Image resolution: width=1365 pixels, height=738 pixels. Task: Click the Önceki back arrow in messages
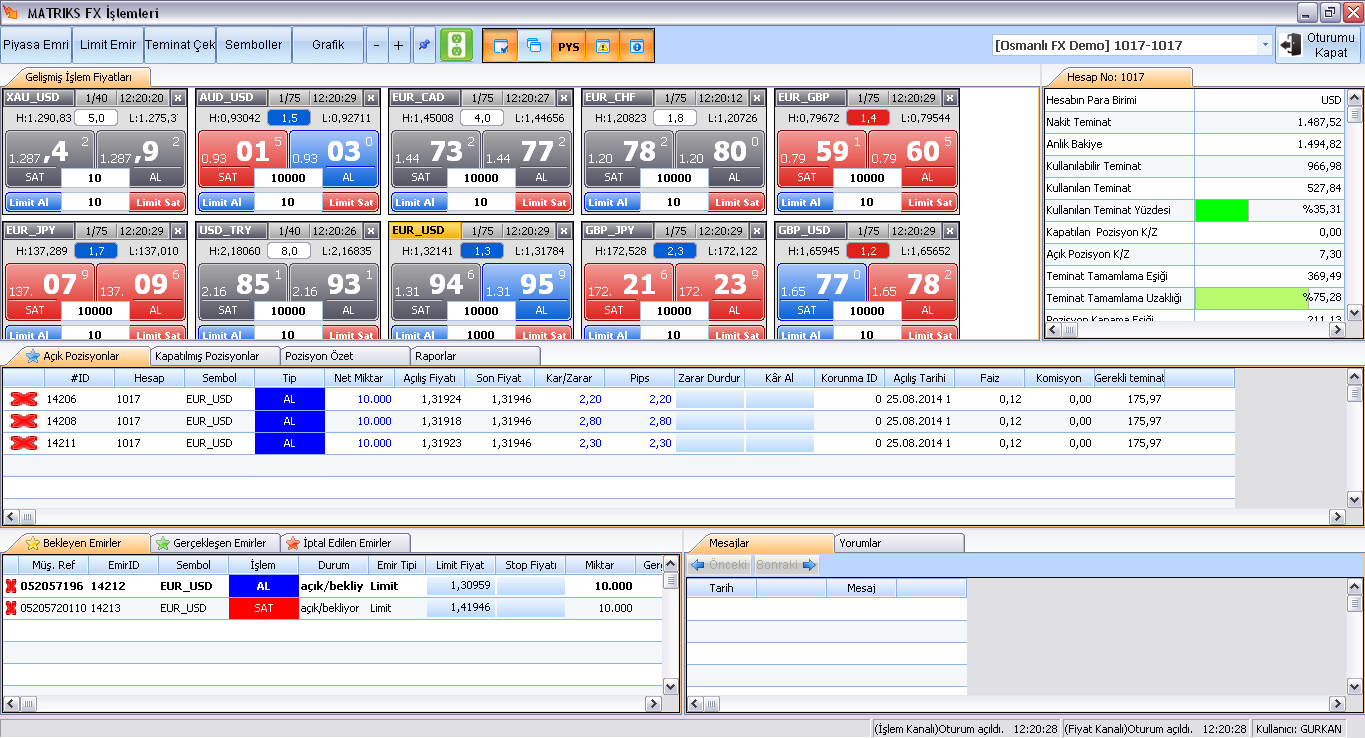point(720,565)
